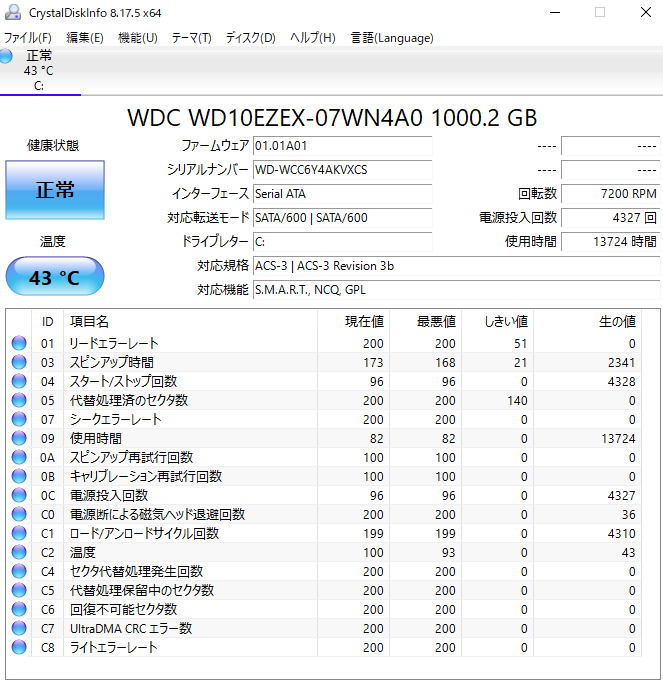The width and height of the screenshot is (663, 683).
Task: Click the 最悪値 column header
Action: point(426,321)
